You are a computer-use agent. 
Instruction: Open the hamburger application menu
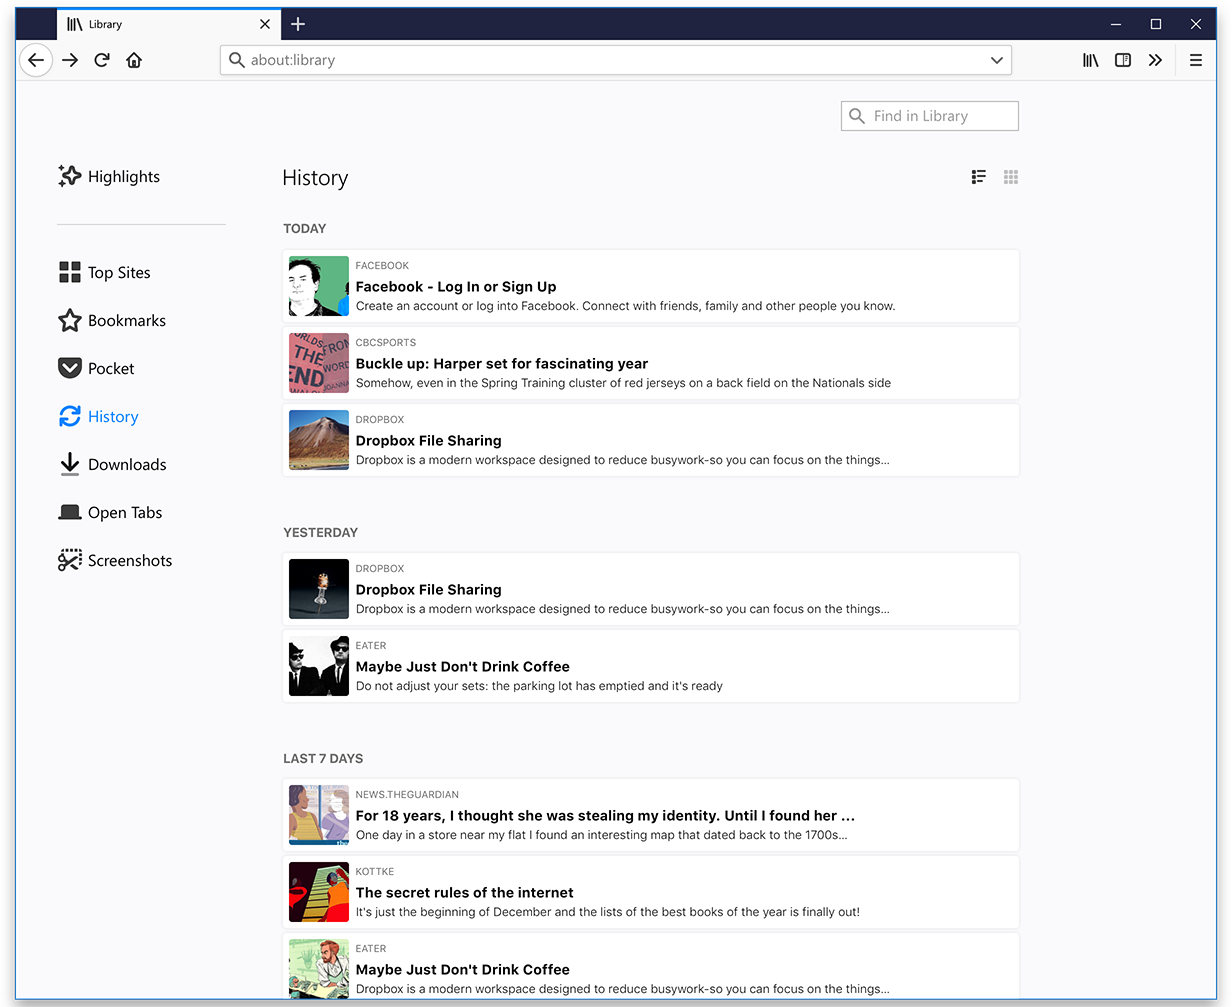click(x=1195, y=60)
